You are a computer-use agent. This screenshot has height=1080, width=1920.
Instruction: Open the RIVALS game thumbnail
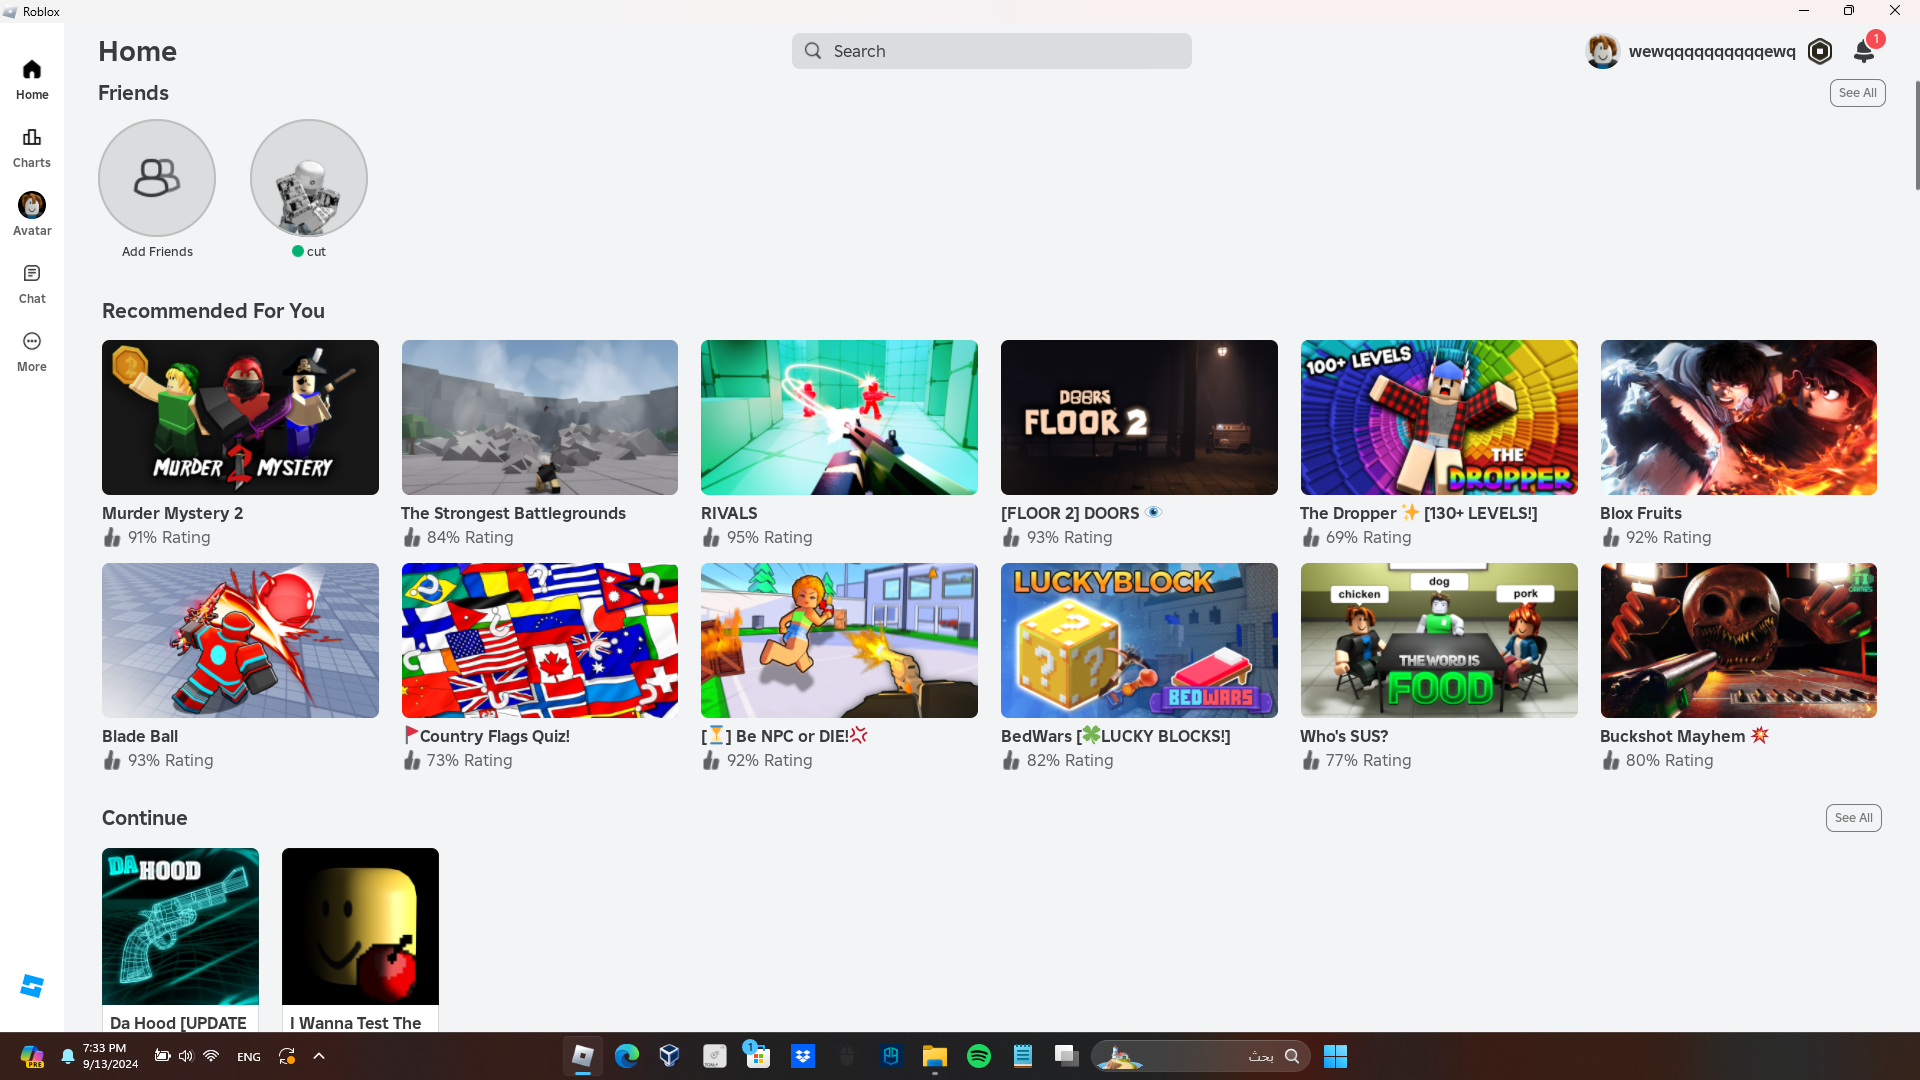coord(839,417)
